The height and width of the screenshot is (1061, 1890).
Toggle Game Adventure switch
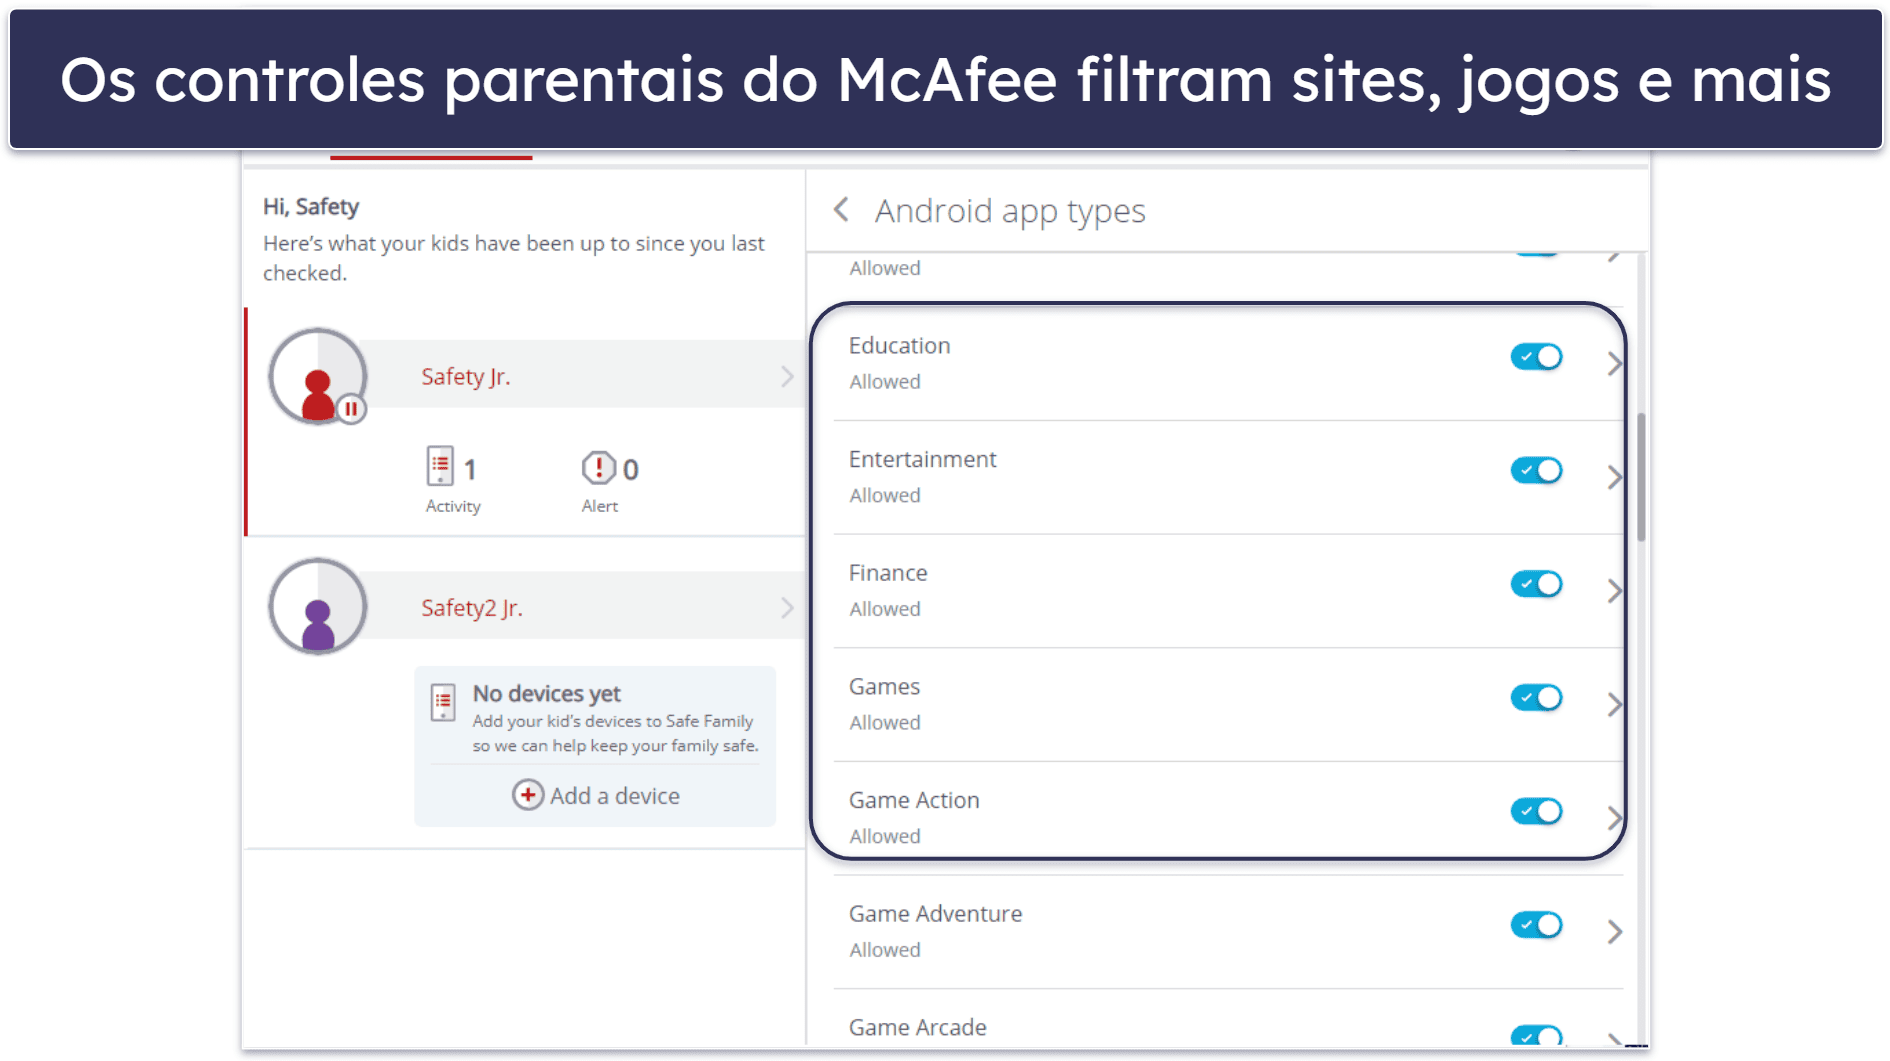1536,925
